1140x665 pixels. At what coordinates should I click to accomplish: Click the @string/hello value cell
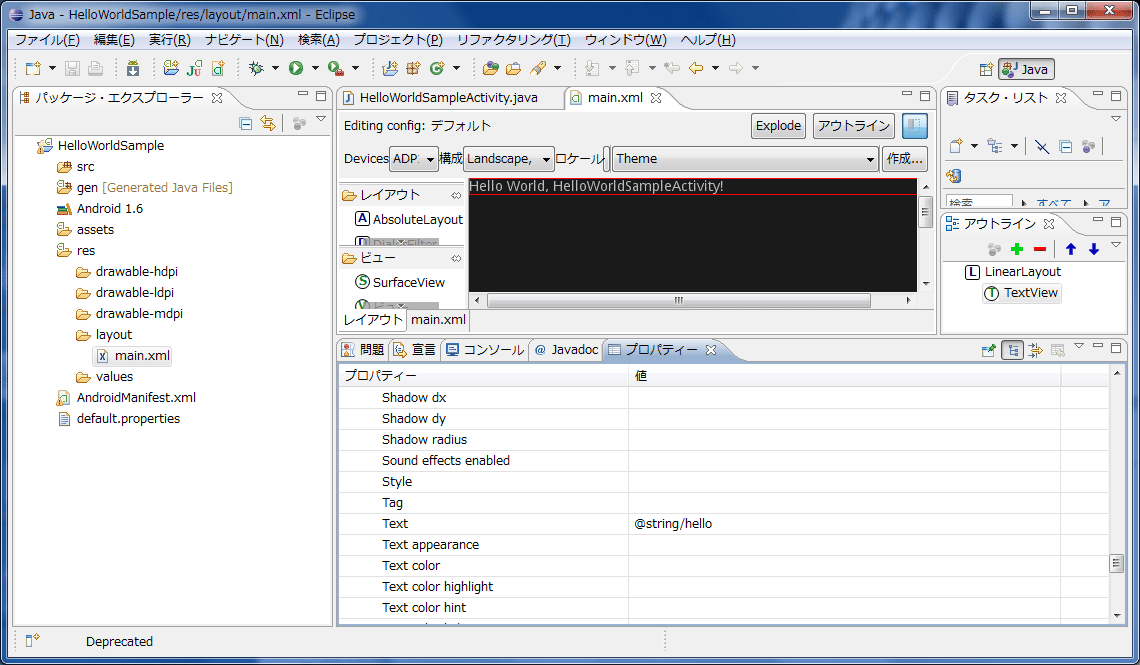[845, 524]
